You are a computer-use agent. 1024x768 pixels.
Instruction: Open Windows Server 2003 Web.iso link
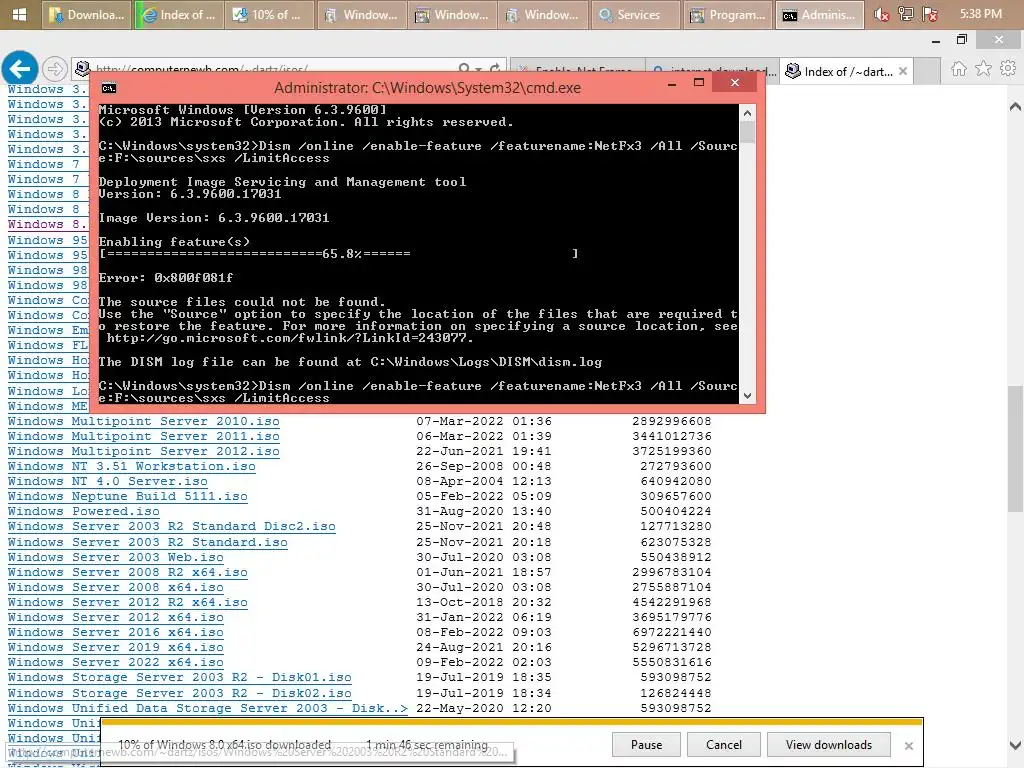click(116, 557)
